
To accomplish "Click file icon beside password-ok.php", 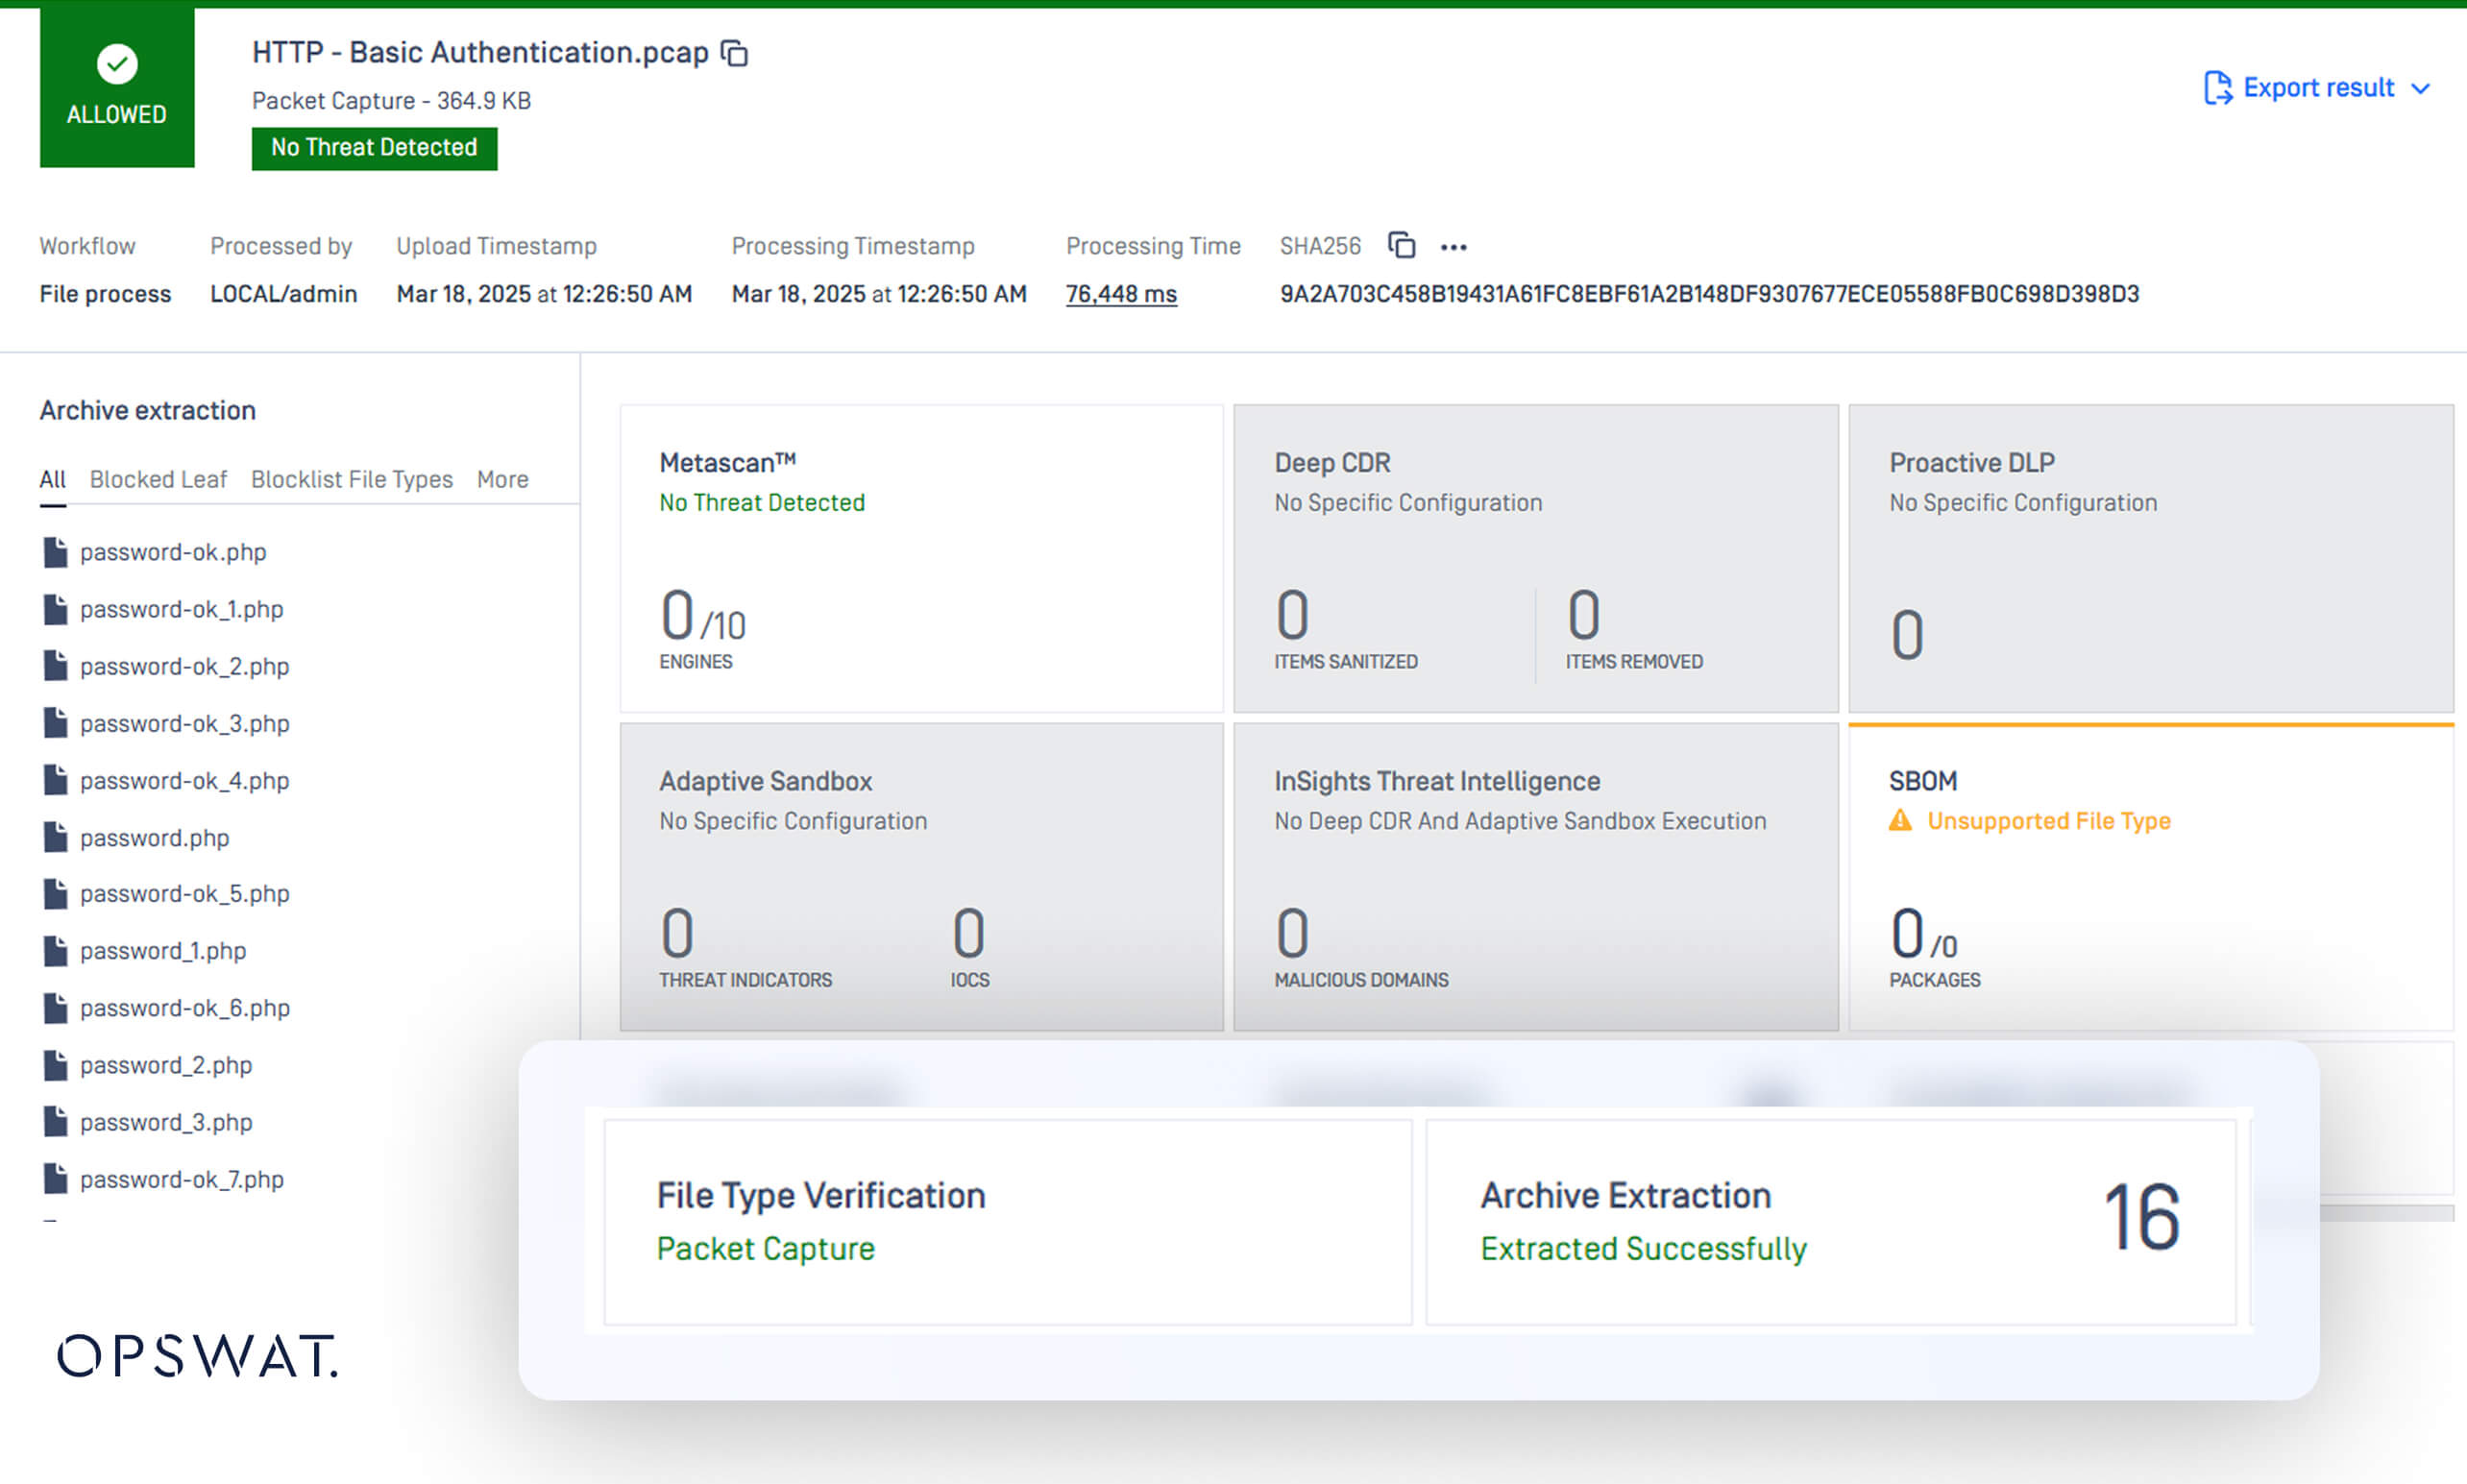I will coord(55,552).
